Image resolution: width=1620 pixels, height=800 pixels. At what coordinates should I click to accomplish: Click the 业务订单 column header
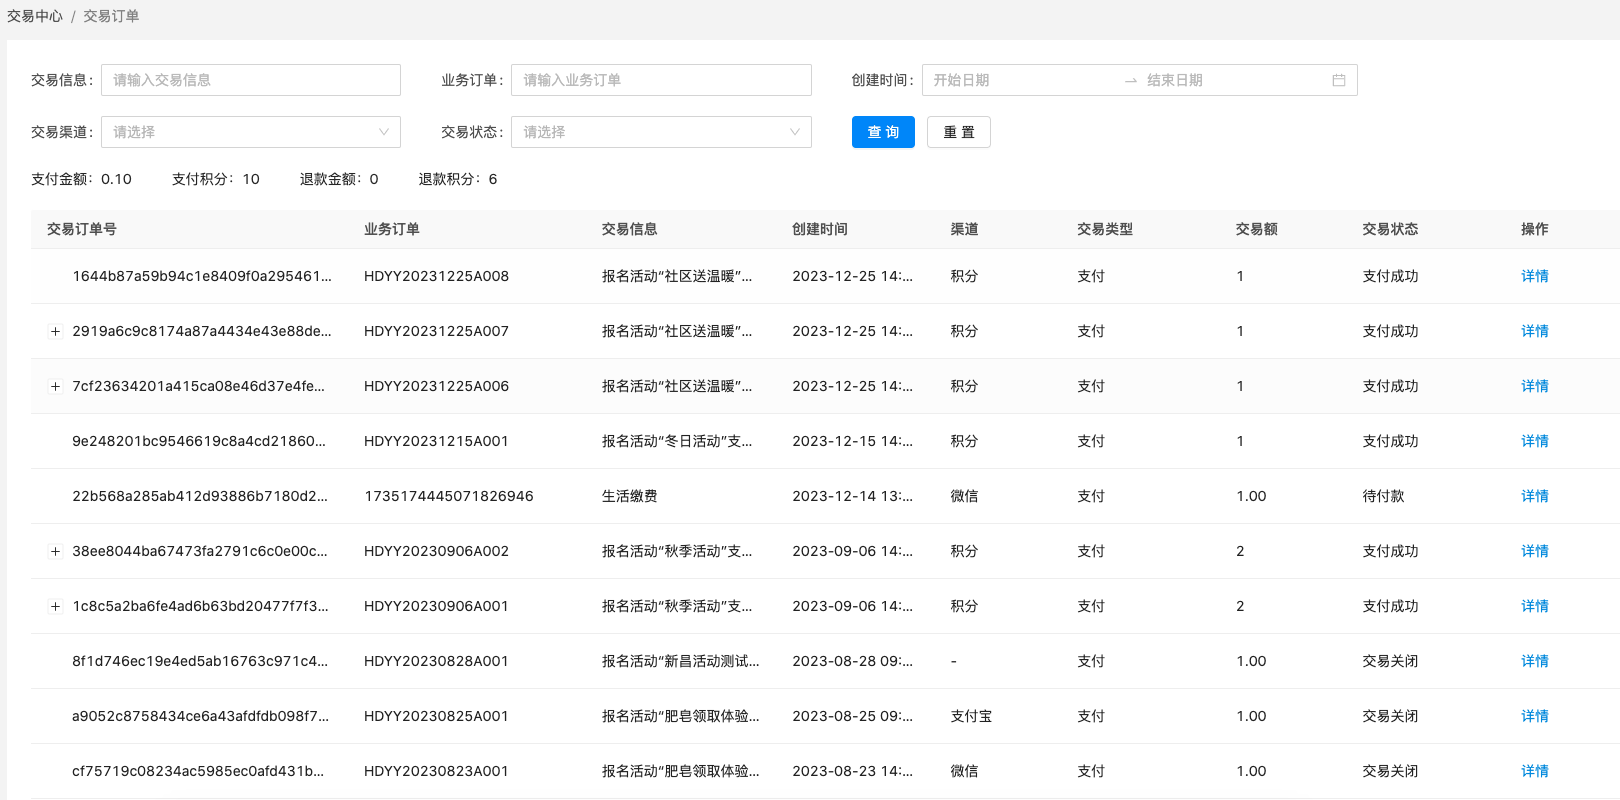(392, 229)
